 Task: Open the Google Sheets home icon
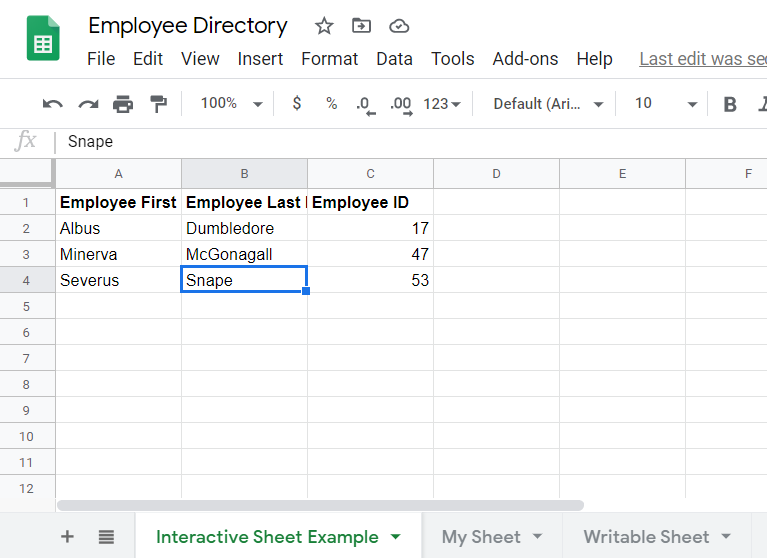pos(43,42)
